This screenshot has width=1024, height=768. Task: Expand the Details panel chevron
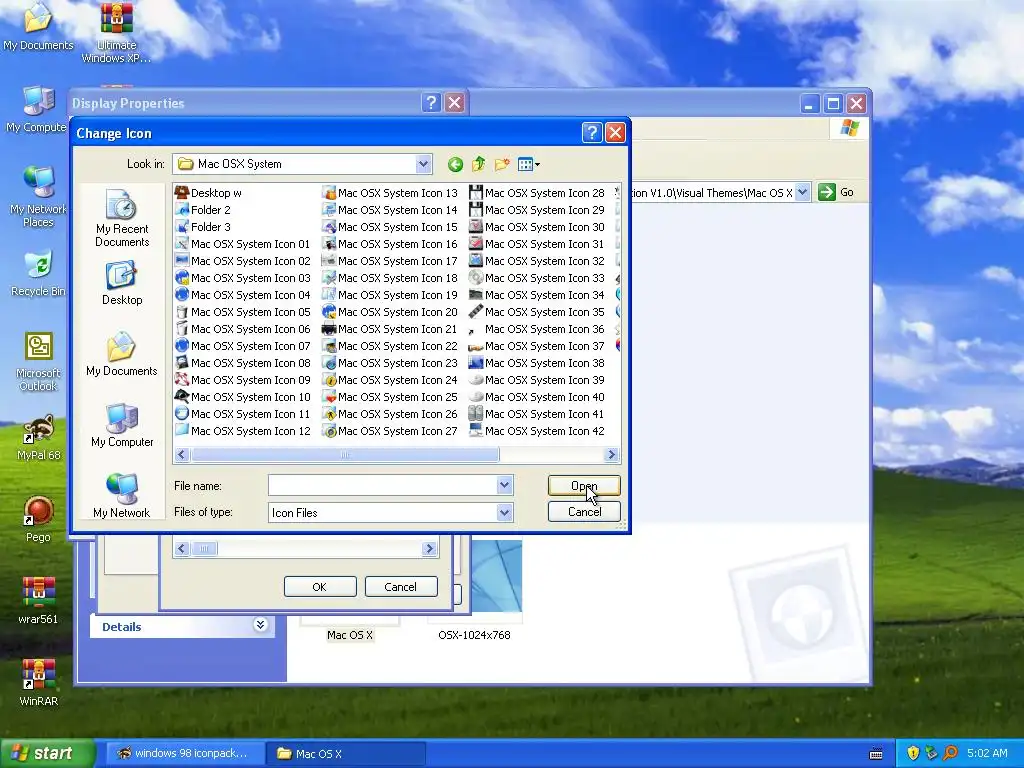(x=260, y=625)
